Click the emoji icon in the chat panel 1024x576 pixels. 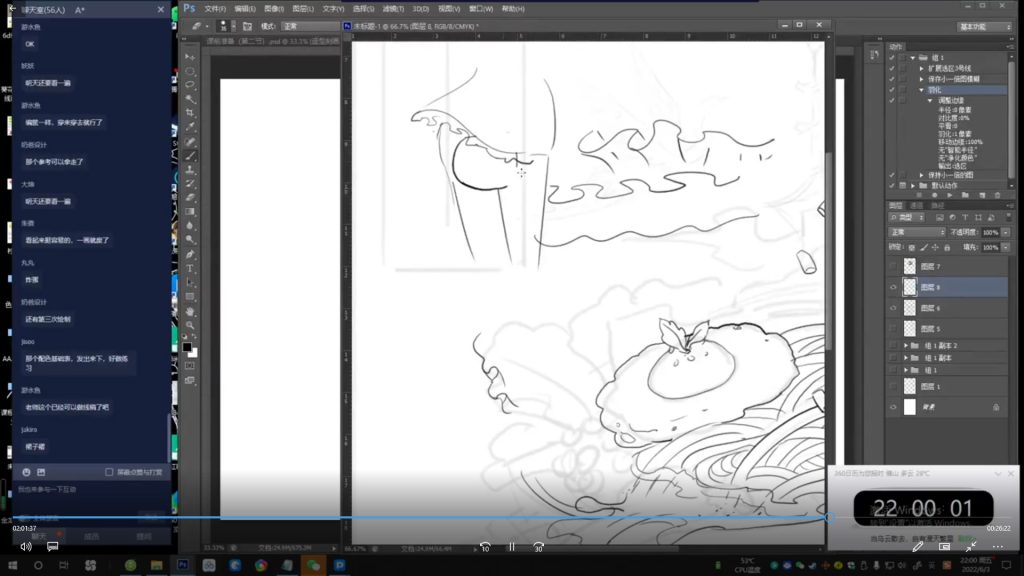[26, 471]
